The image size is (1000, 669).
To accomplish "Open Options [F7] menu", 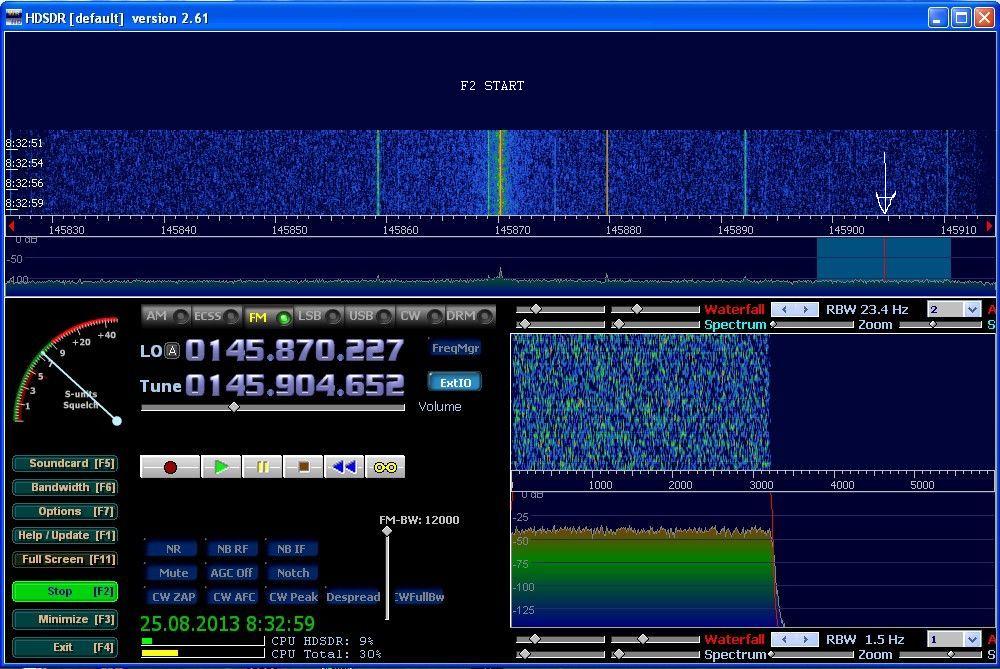I will pyautogui.click(x=64, y=511).
